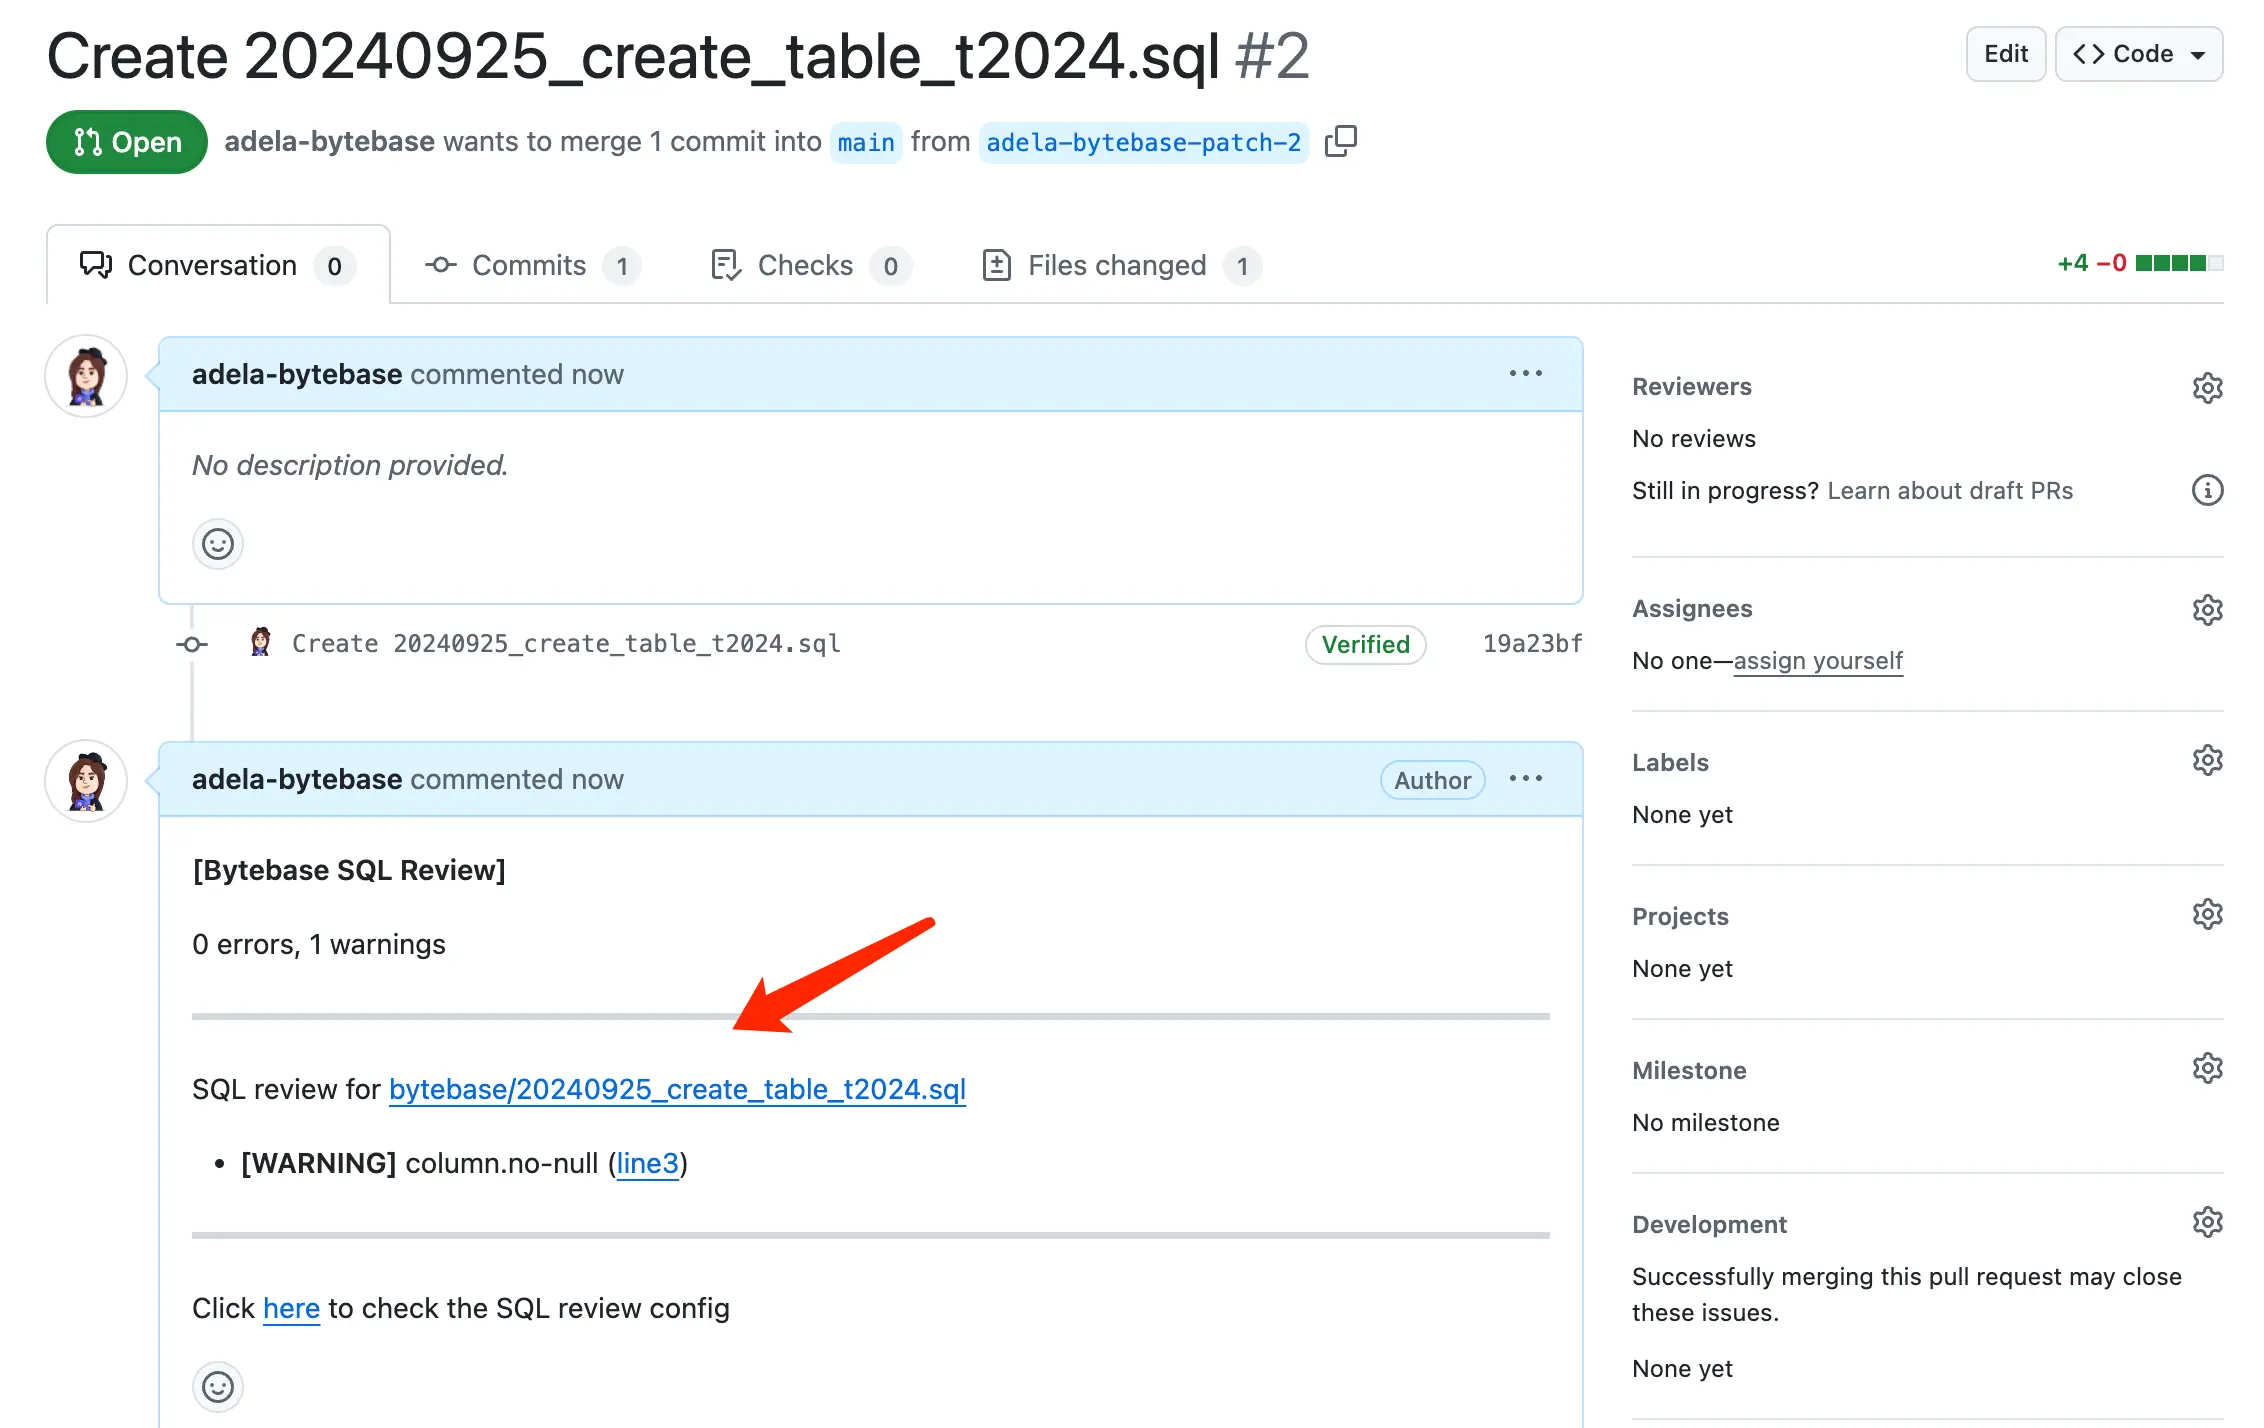
Task: Click the Assignees heading
Action: [x=1692, y=609]
